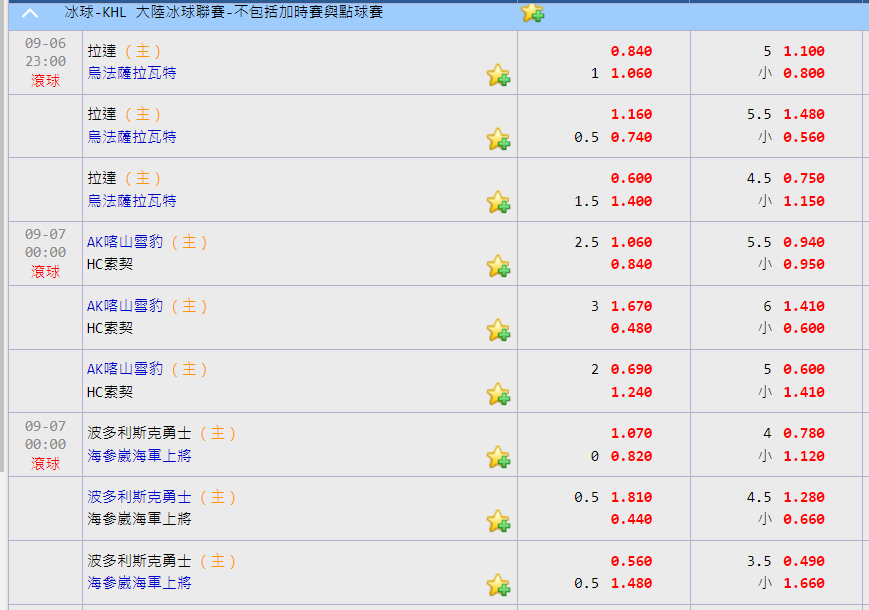Choose over 5.5 odds 1.480
The width and height of the screenshot is (869, 610).
[804, 114]
